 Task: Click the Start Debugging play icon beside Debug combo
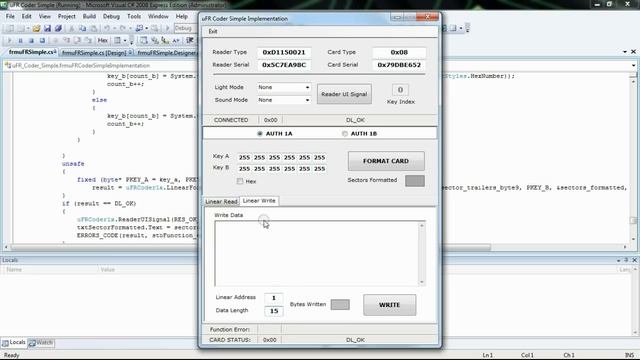(x=167, y=28)
